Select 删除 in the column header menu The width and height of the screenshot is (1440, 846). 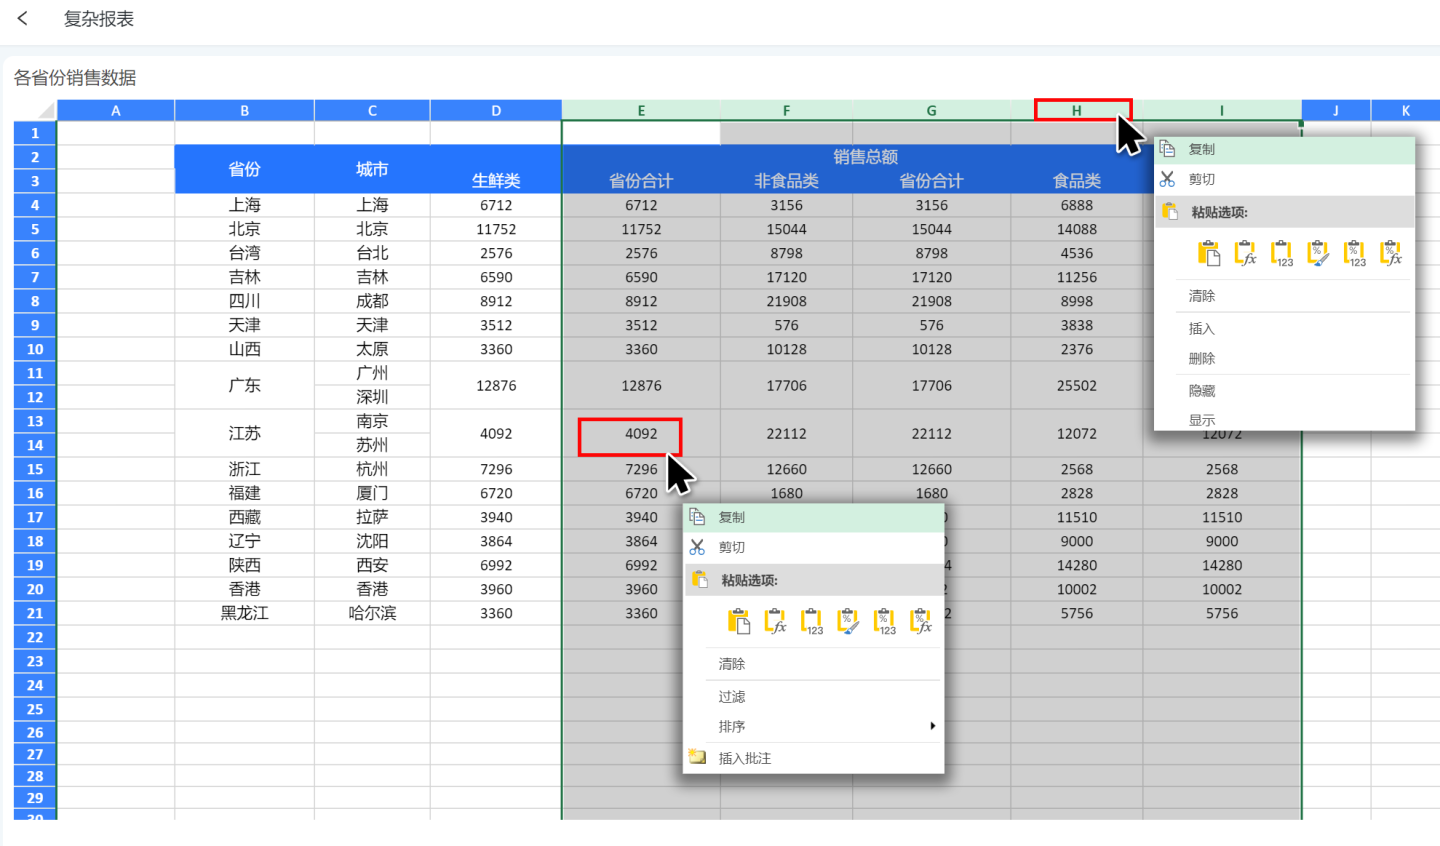(x=1202, y=358)
